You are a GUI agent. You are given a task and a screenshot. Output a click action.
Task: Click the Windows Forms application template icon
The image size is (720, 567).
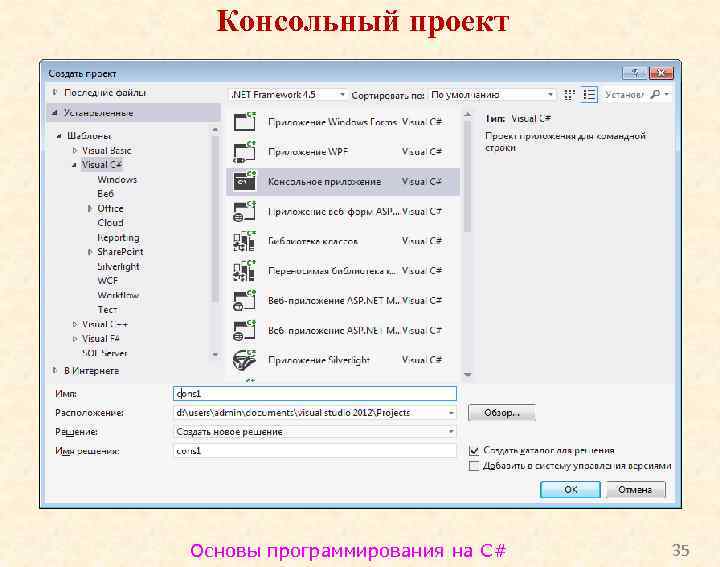pyautogui.click(x=244, y=122)
